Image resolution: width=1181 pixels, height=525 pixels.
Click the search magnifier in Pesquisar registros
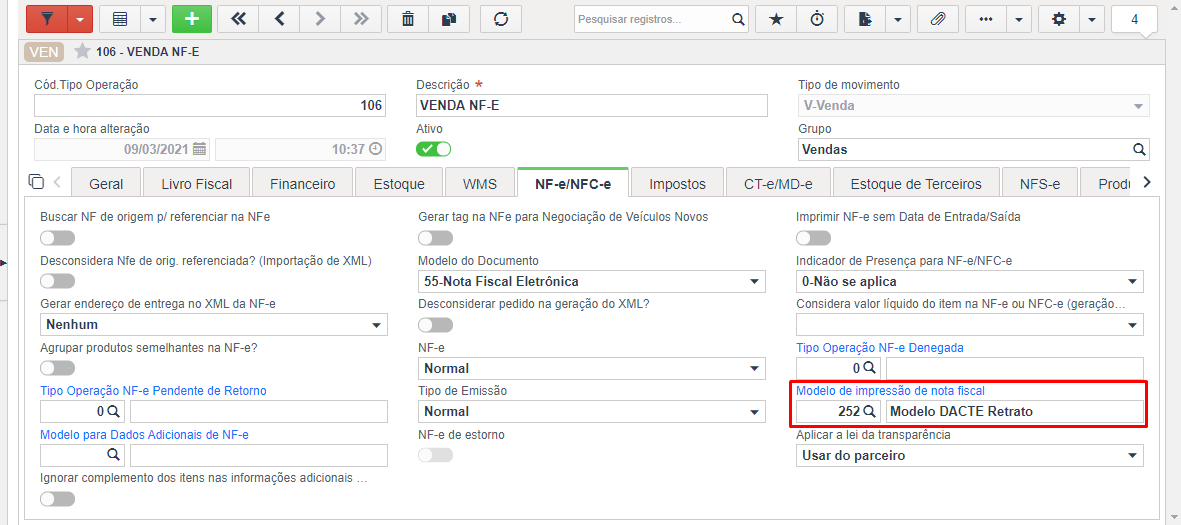click(x=738, y=20)
